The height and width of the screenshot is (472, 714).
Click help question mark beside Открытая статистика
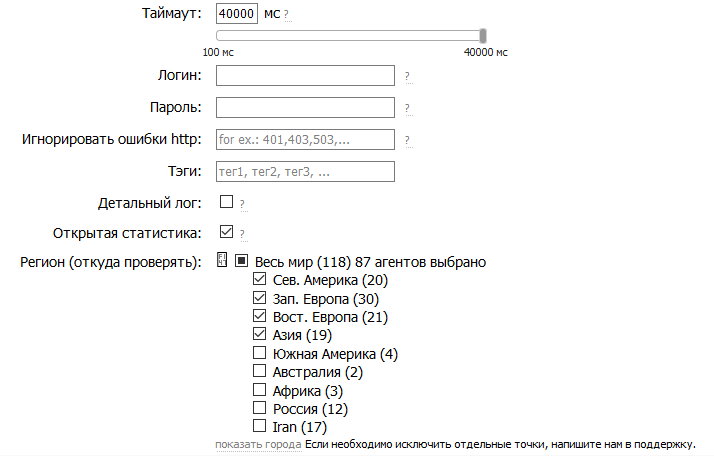pos(243,235)
